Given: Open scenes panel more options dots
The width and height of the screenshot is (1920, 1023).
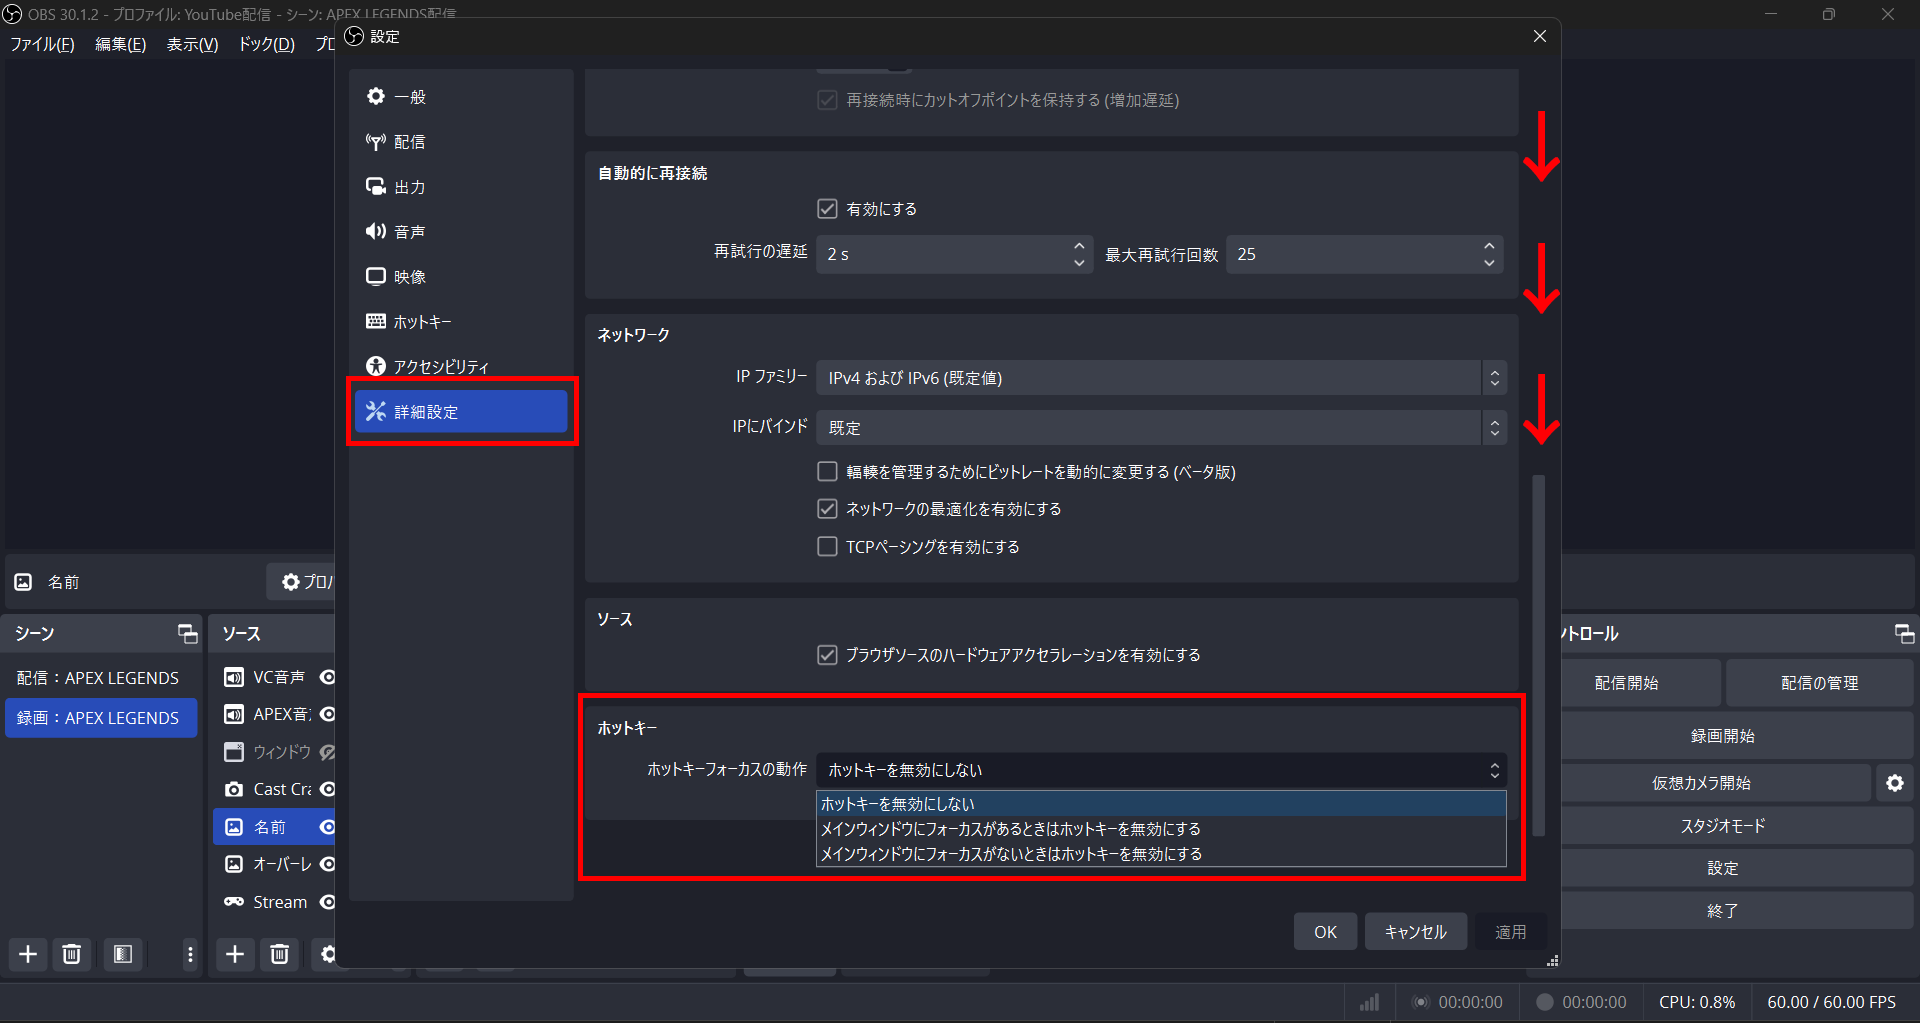Looking at the screenshot, I should [x=190, y=954].
